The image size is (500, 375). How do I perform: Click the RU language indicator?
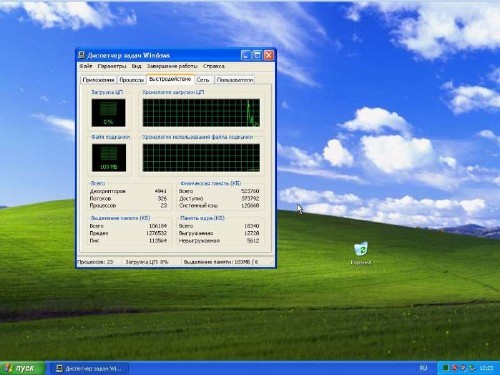(x=423, y=368)
